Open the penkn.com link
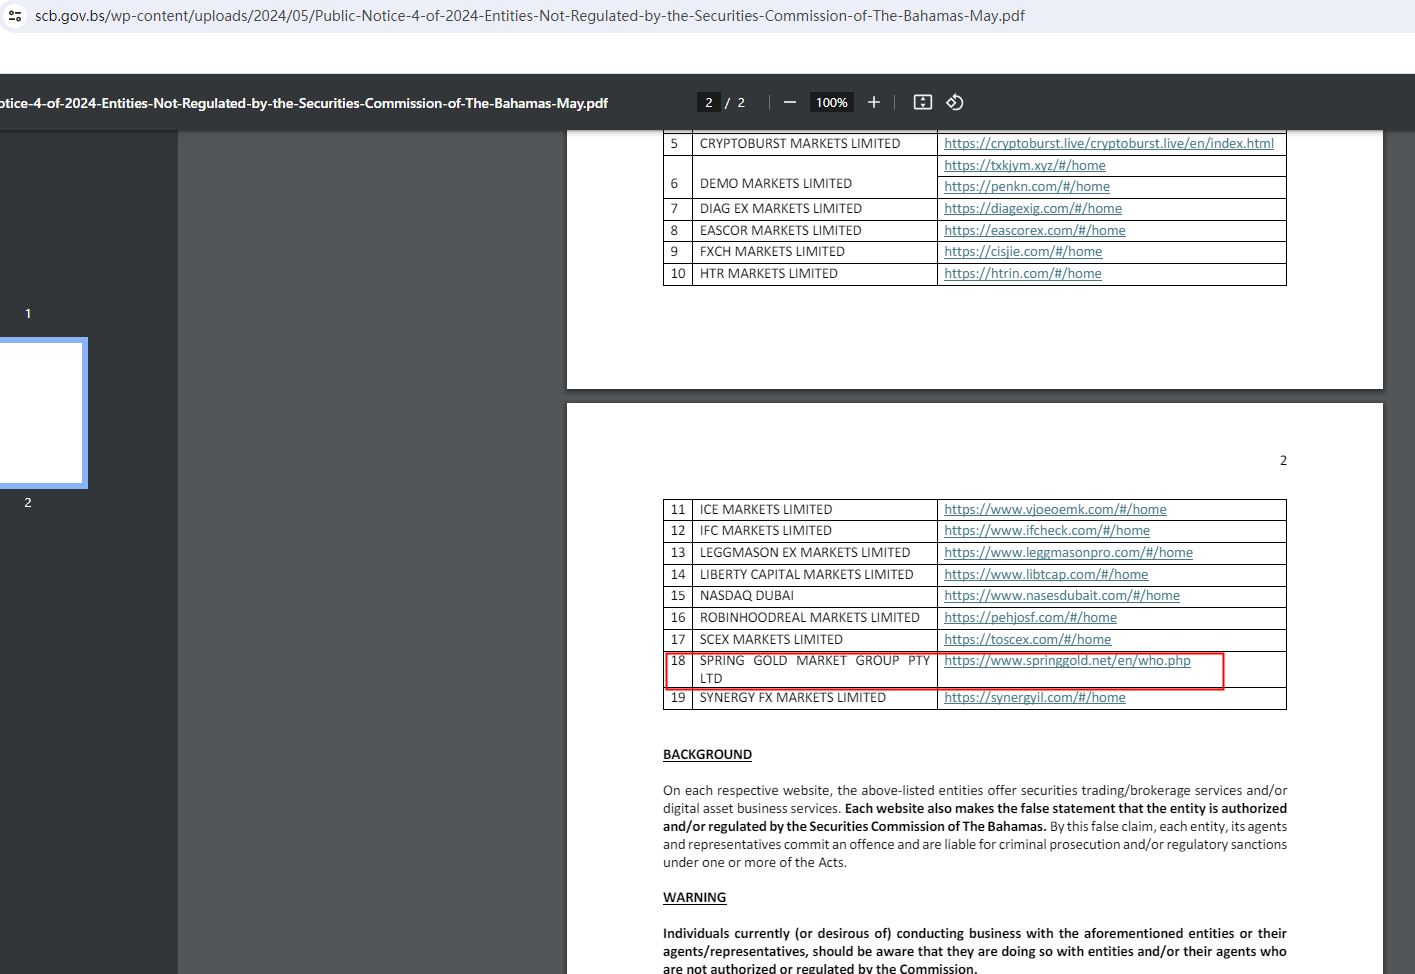1415x974 pixels. tap(1027, 187)
